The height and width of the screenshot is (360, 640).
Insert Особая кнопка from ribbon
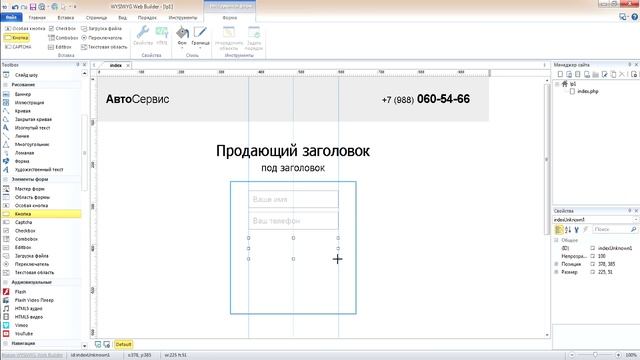pyautogui.click(x=25, y=29)
